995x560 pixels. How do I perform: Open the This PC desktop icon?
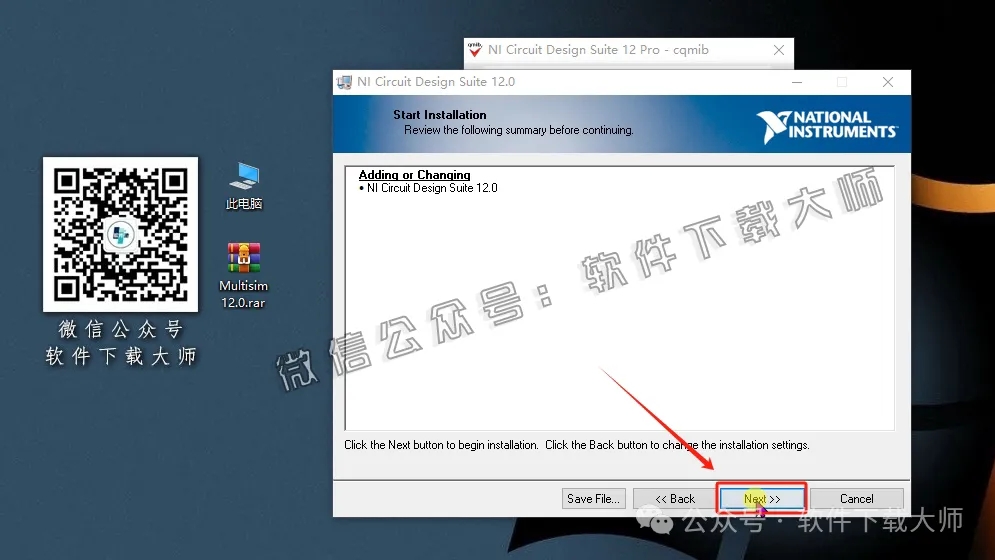244,185
